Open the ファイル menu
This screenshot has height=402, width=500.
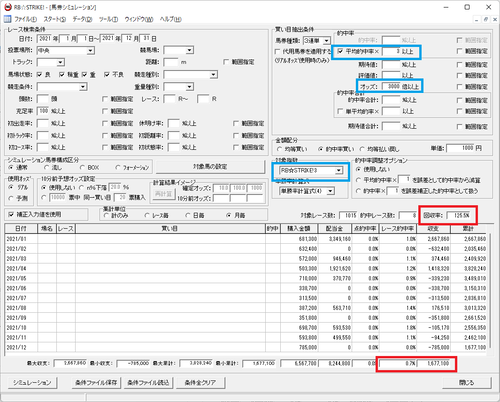pyautogui.click(x=25, y=19)
